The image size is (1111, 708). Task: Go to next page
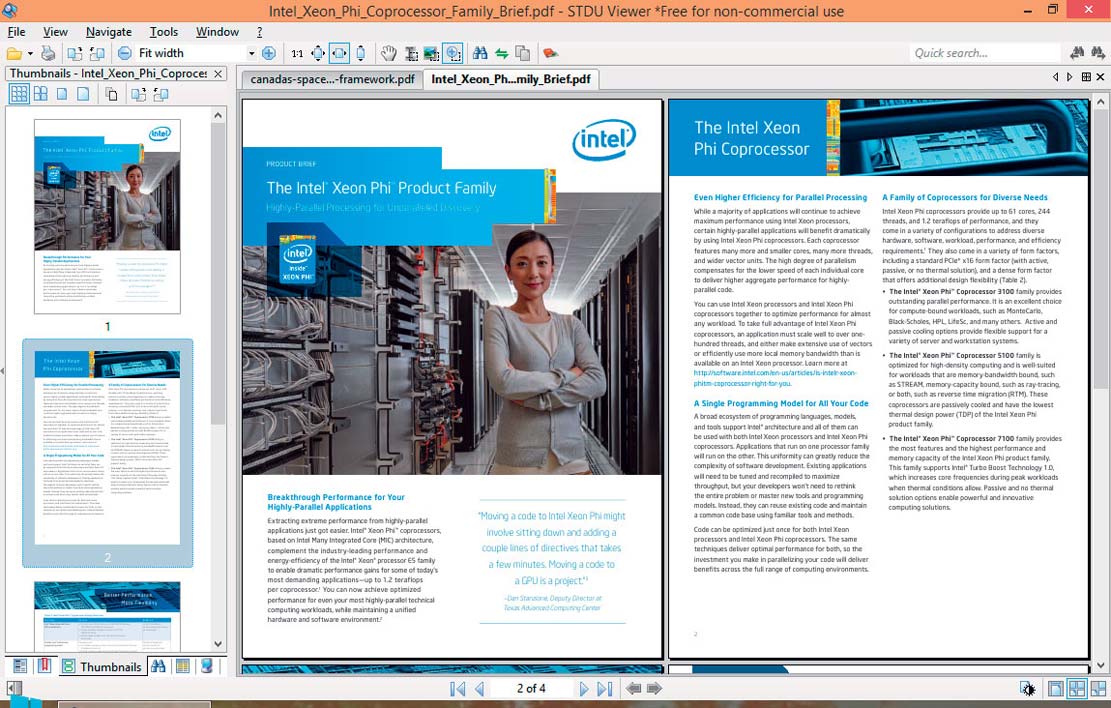coord(583,688)
